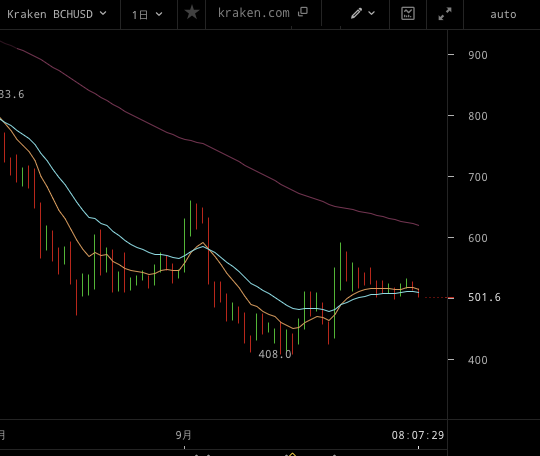Click the 501.6 current price label
The width and height of the screenshot is (540, 456).
click(x=484, y=297)
